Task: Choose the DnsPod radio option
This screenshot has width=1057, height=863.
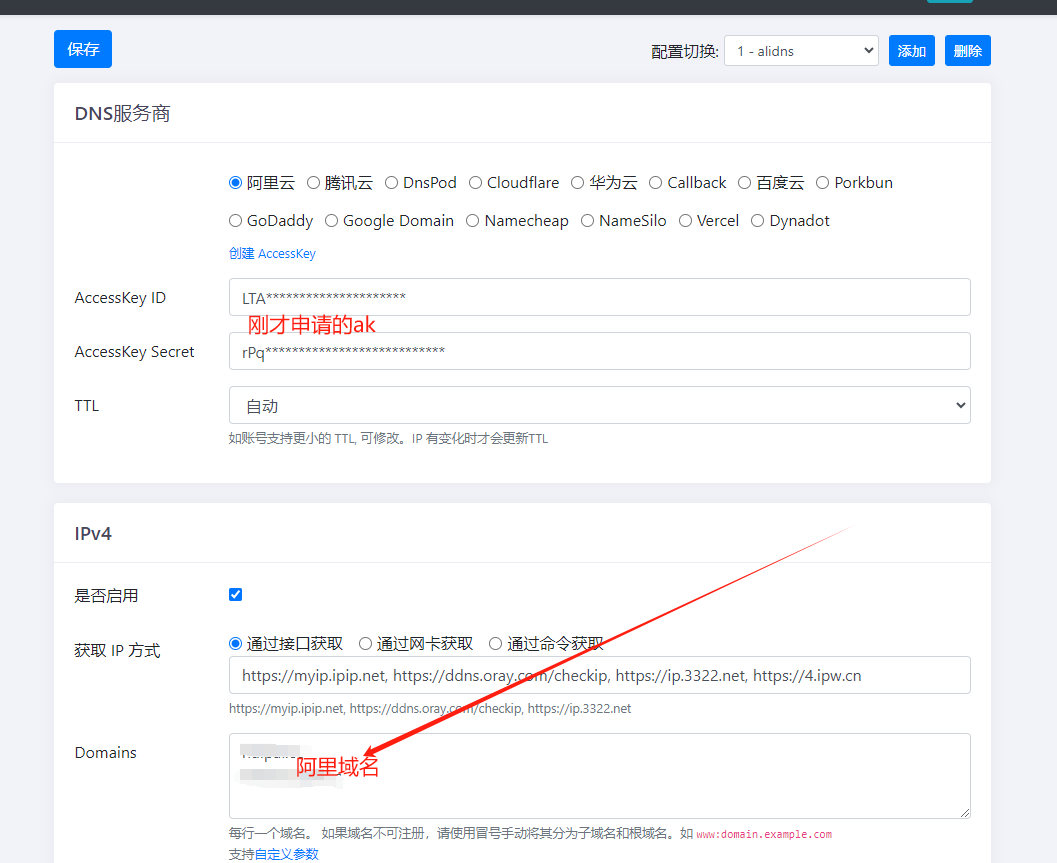Action: (392, 183)
